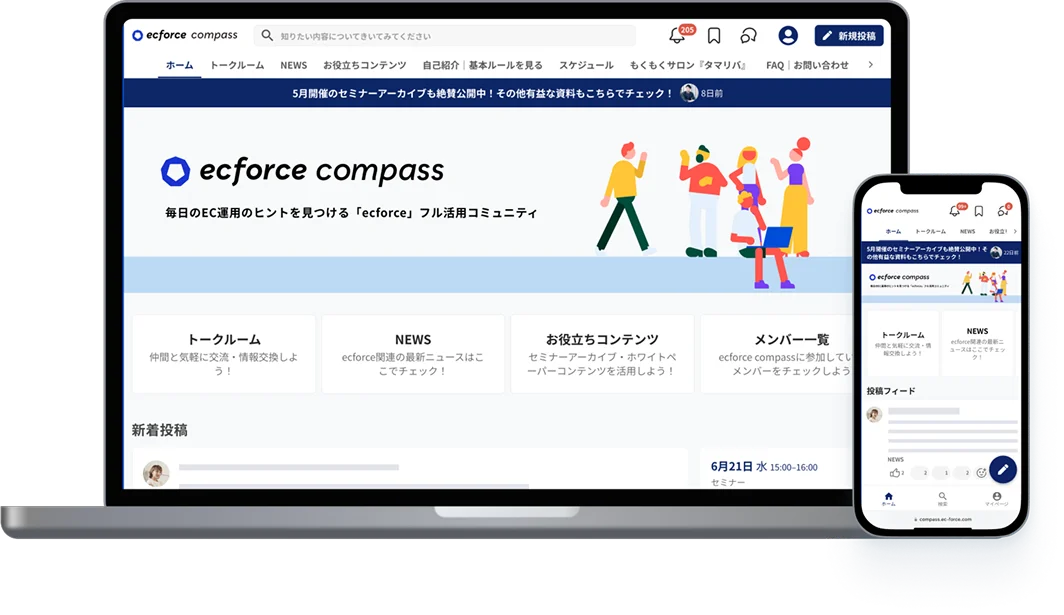
Task: Open トークルーム card on laptop
Action: [x=224, y=354]
